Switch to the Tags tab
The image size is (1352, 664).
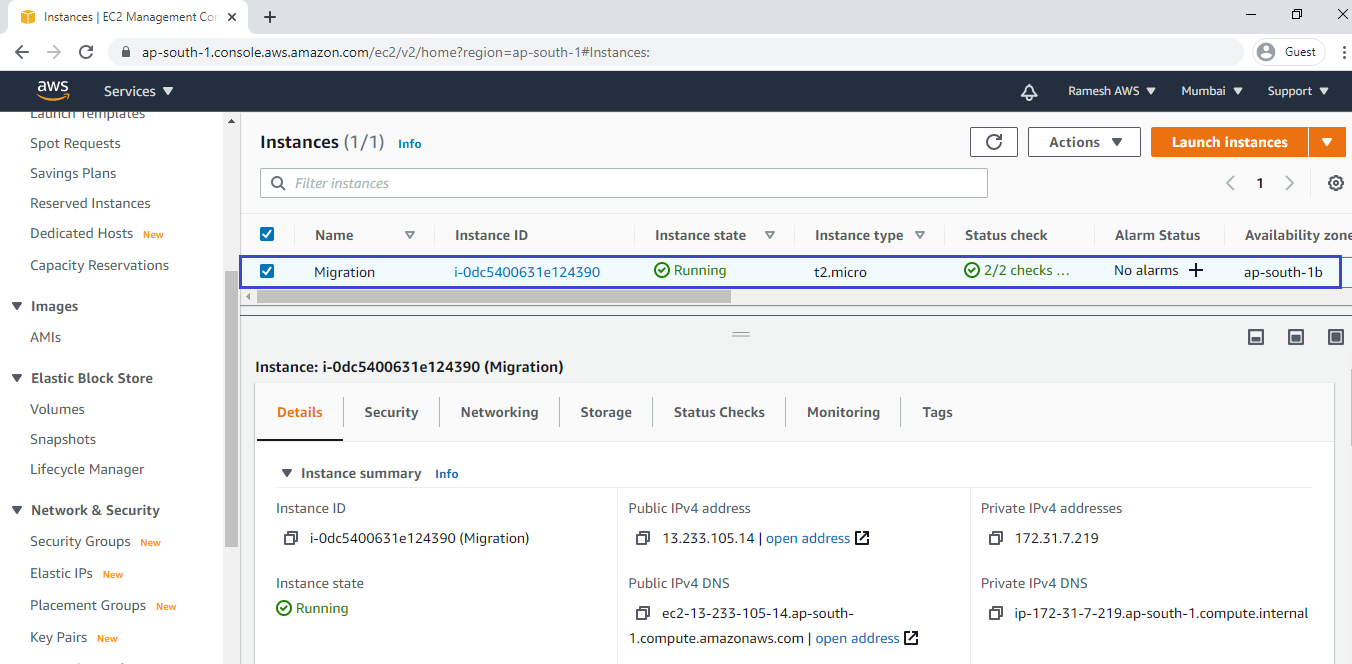pyautogui.click(x=937, y=412)
